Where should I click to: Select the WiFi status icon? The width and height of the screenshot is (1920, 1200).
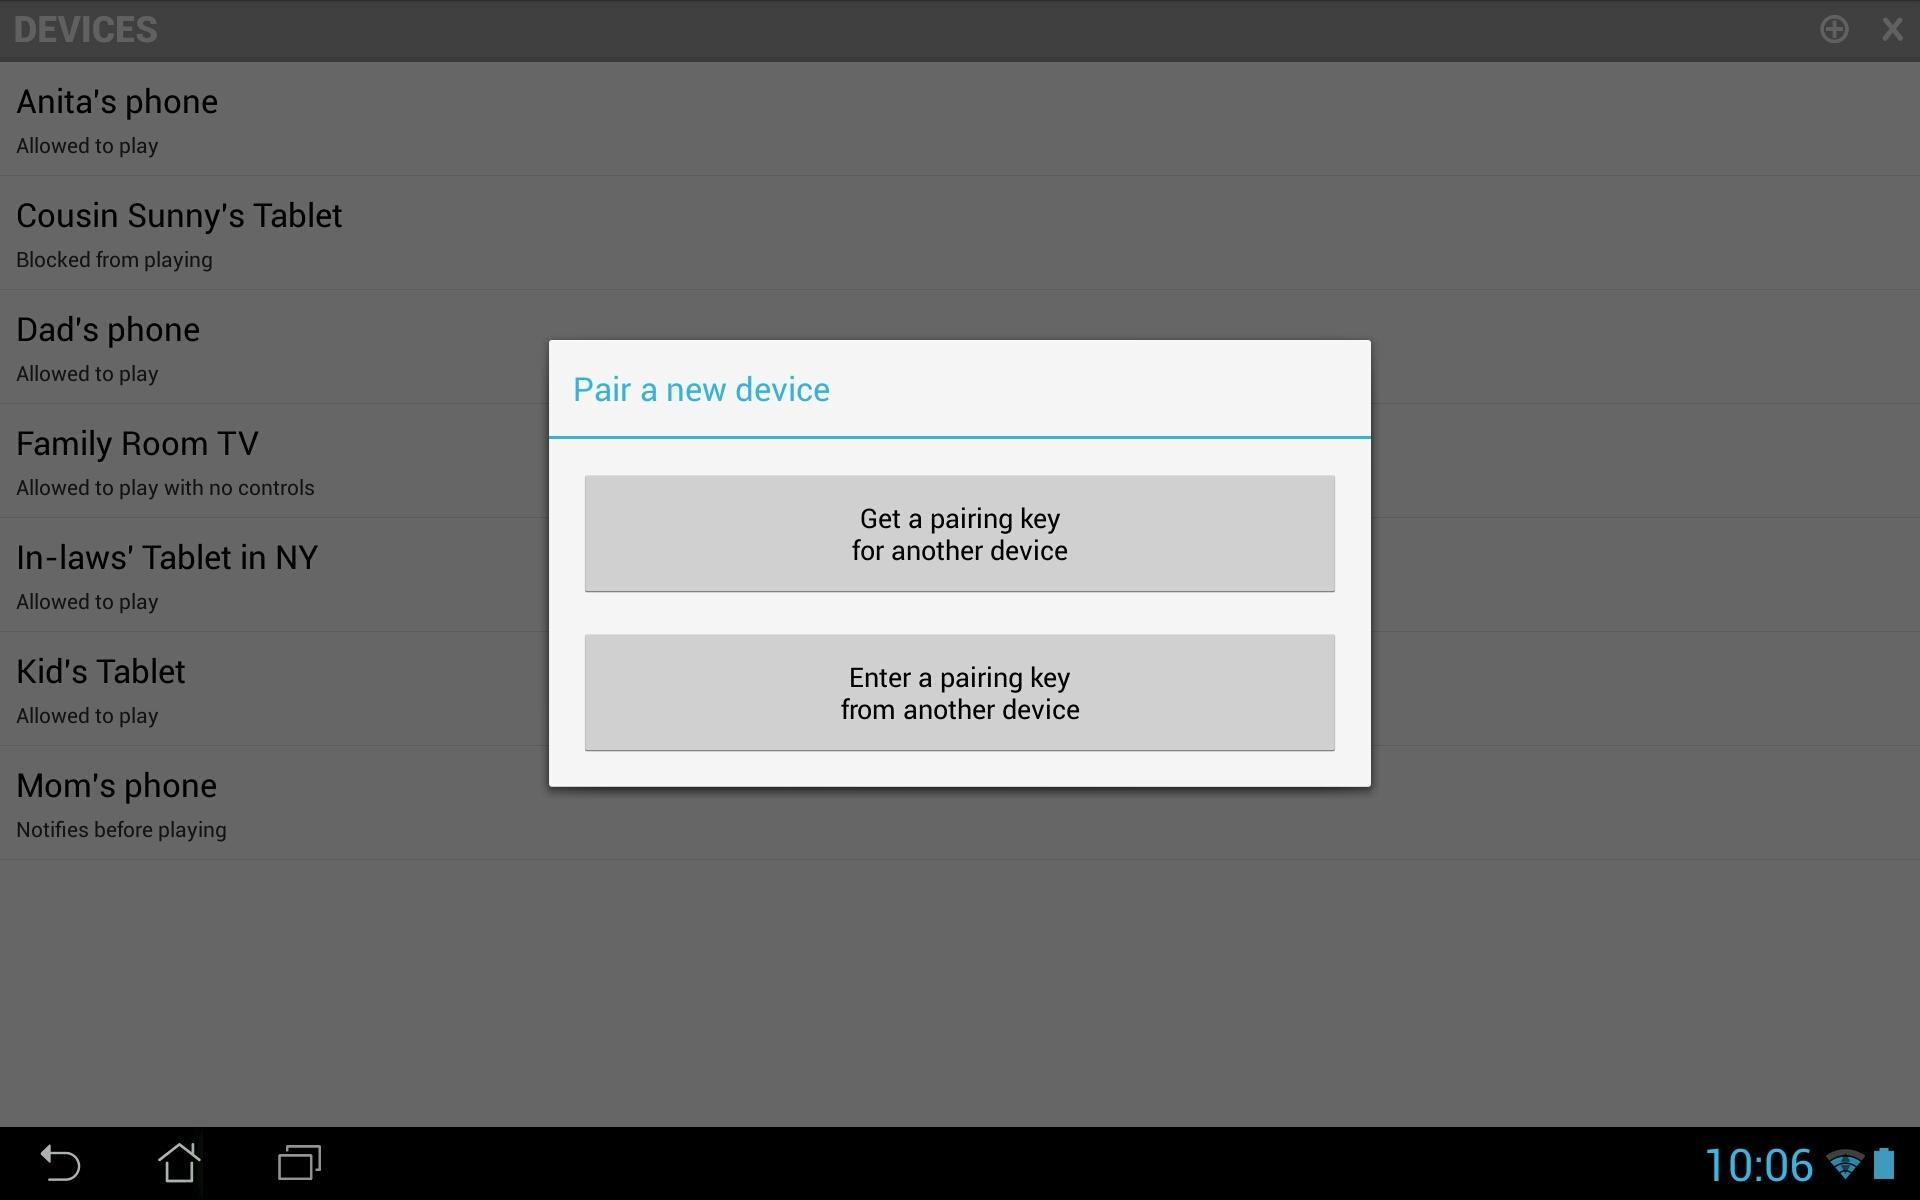1850,1164
